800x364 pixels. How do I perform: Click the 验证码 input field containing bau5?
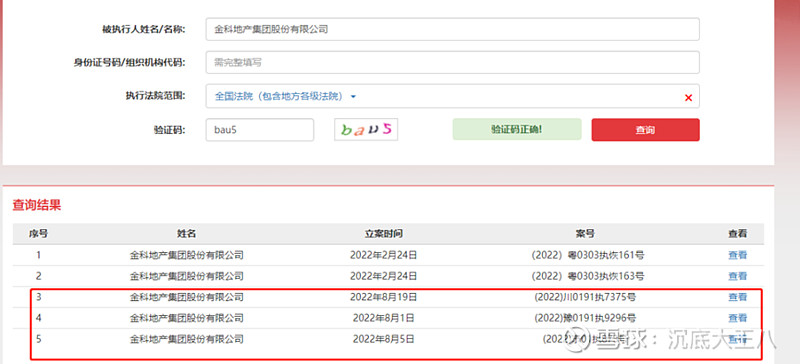[x=260, y=130]
